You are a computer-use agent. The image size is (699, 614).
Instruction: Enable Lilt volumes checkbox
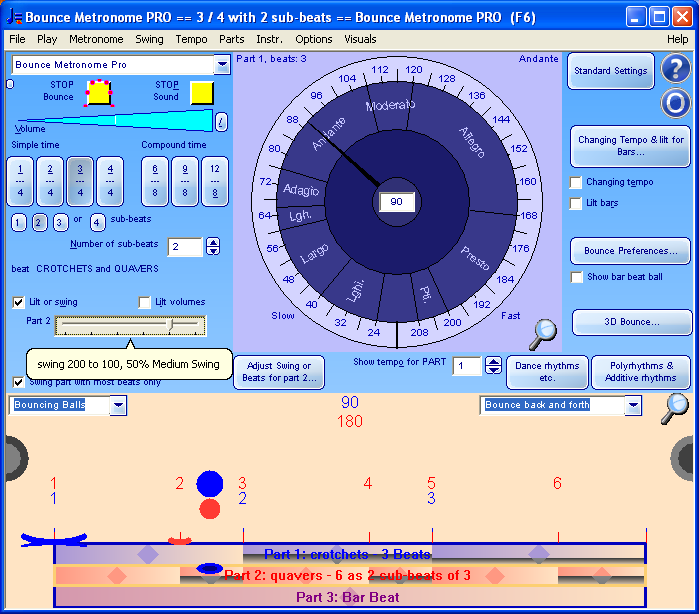point(144,302)
